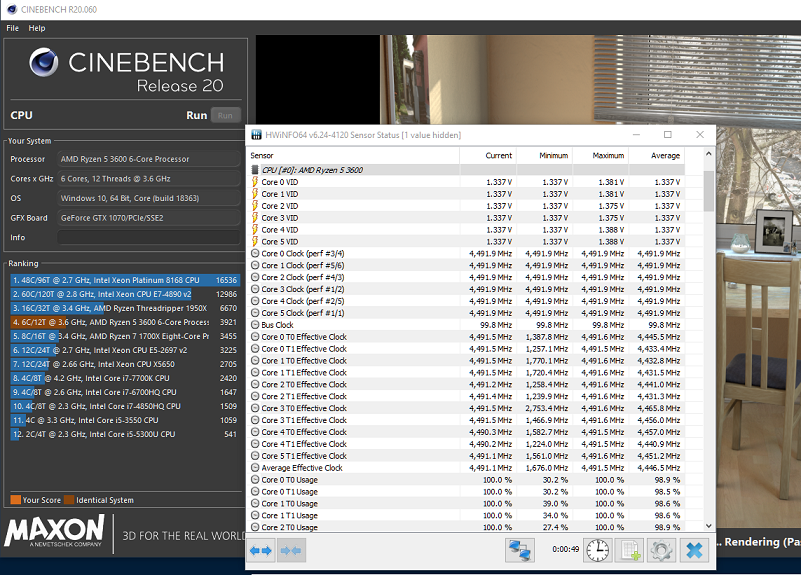Click the collapse sensor panel arrows icon

[x=291, y=550]
